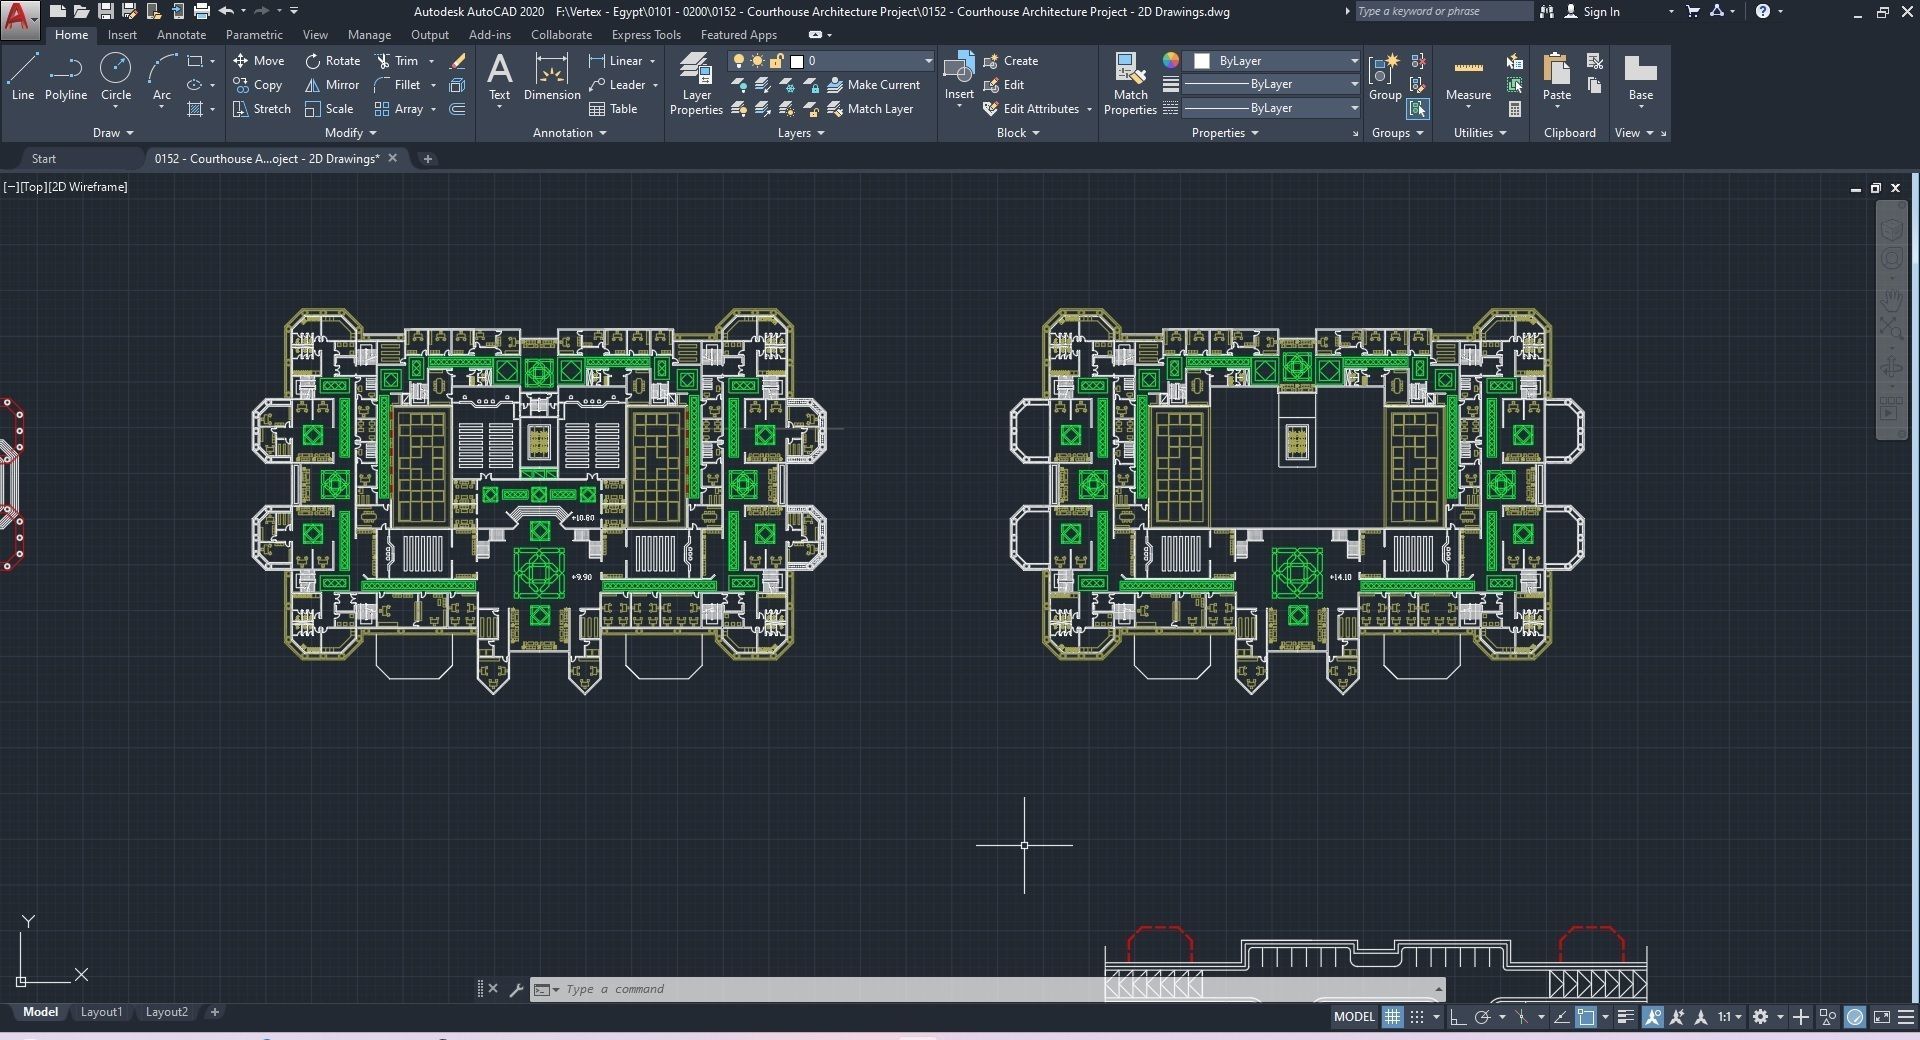Click the Scale tool
1920x1040 pixels.
[x=329, y=109]
